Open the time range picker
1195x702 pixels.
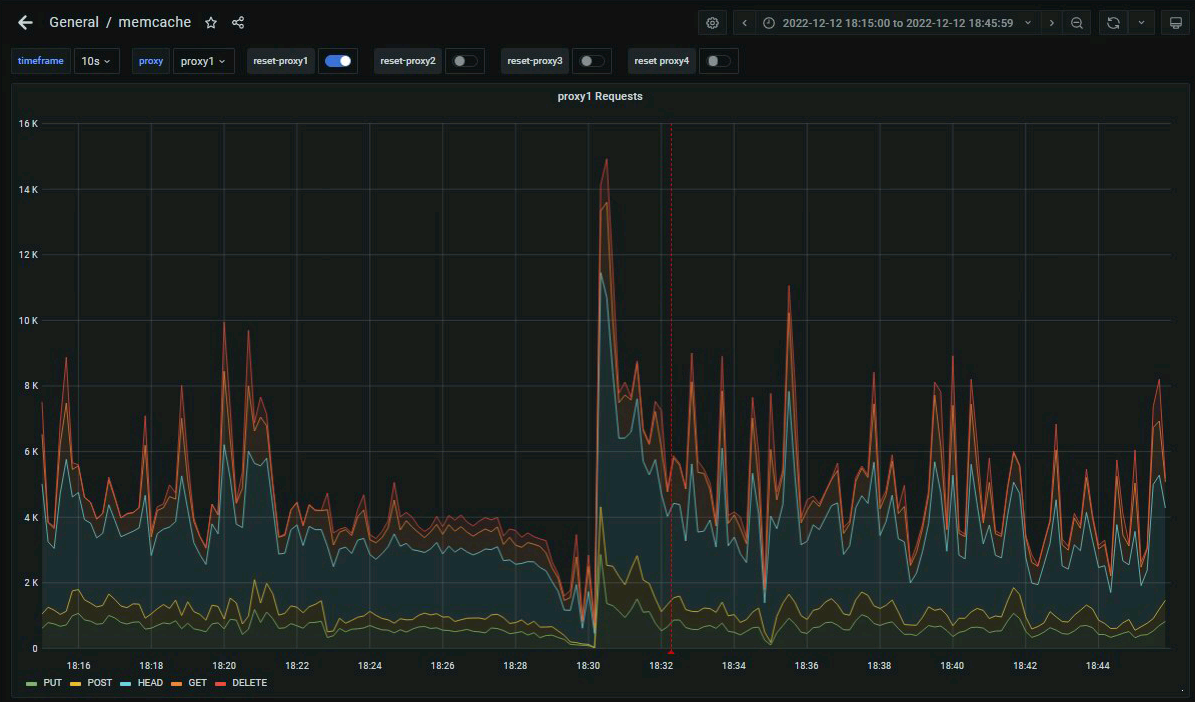pos(896,23)
